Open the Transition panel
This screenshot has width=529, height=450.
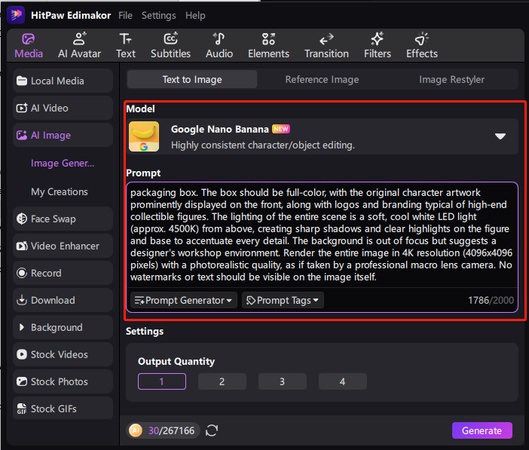pyautogui.click(x=327, y=46)
